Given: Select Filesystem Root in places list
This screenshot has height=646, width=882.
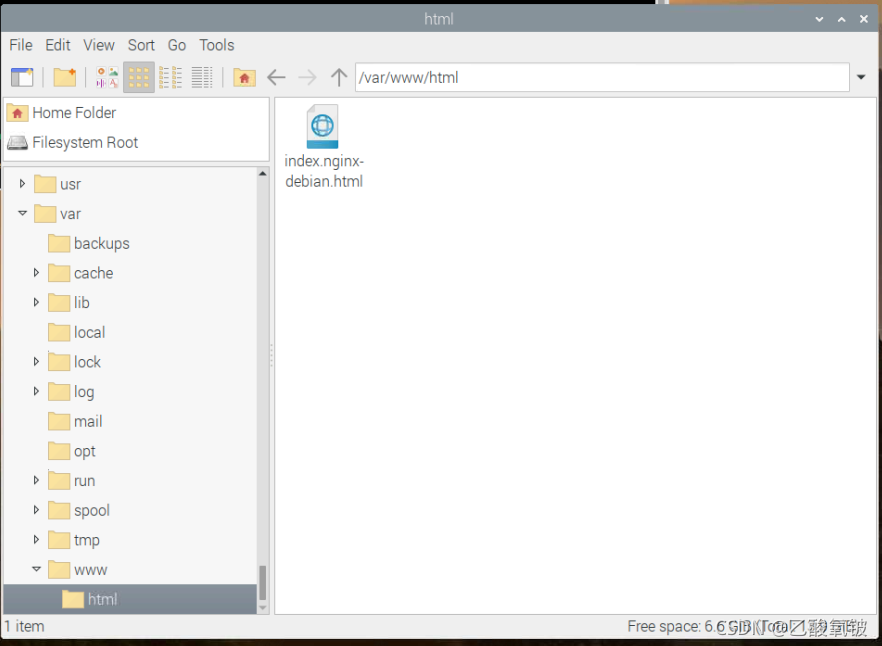Looking at the screenshot, I should point(136,142).
